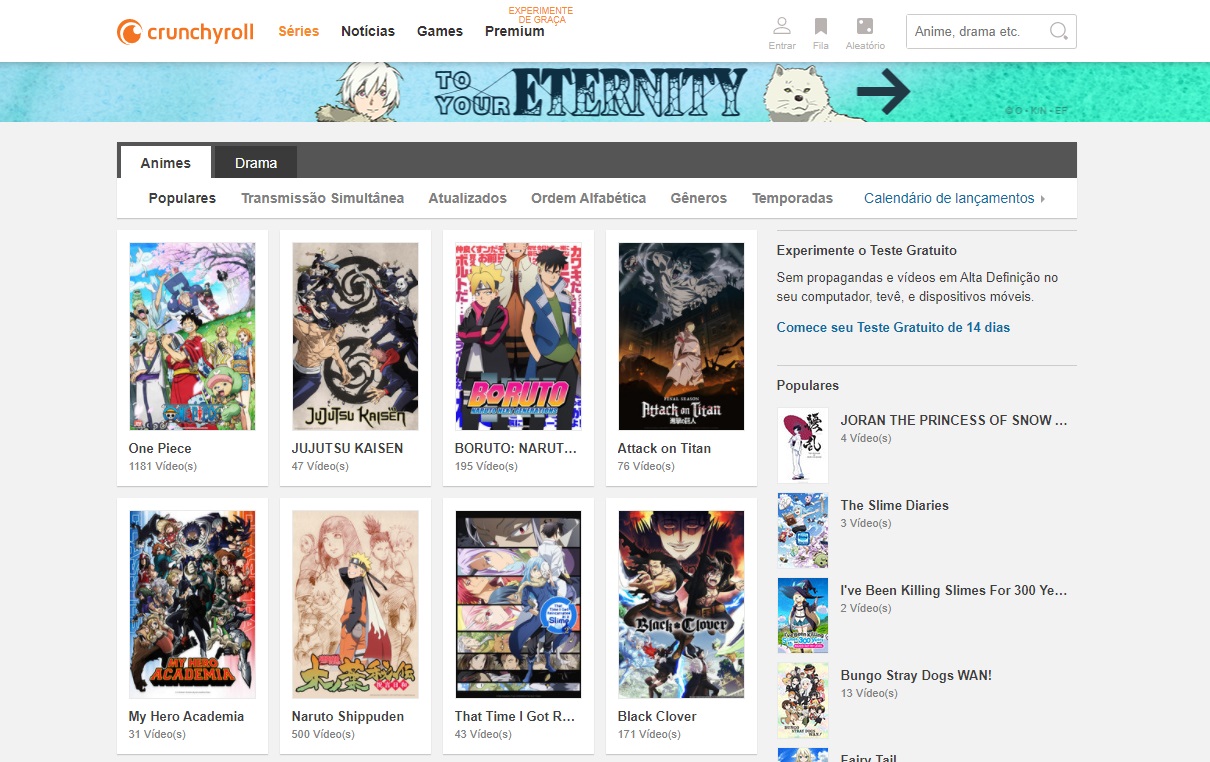Switch to the Drama tab

tap(256, 162)
